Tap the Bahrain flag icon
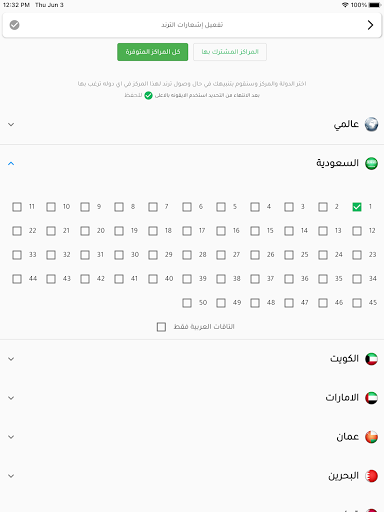 pos(371,476)
